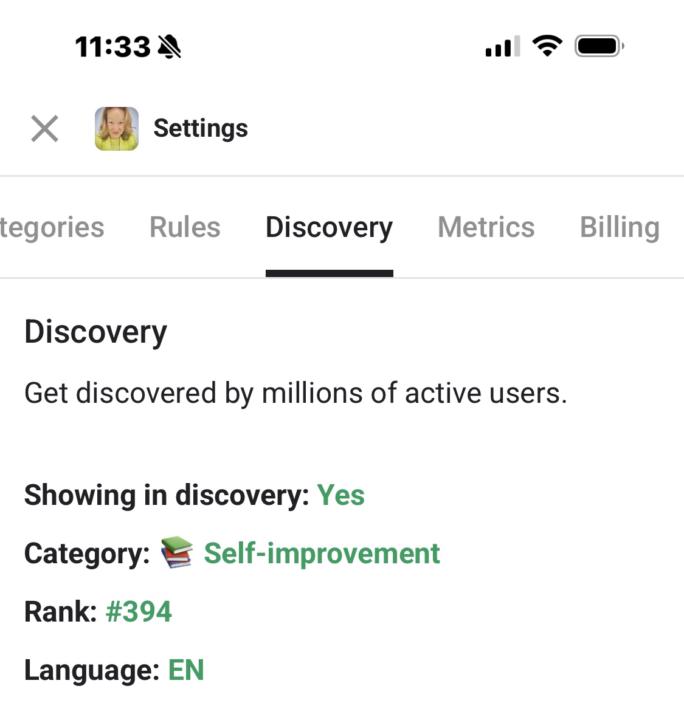Tap the Wi-Fi status icon
This screenshot has height=720, width=684.
coord(547,45)
